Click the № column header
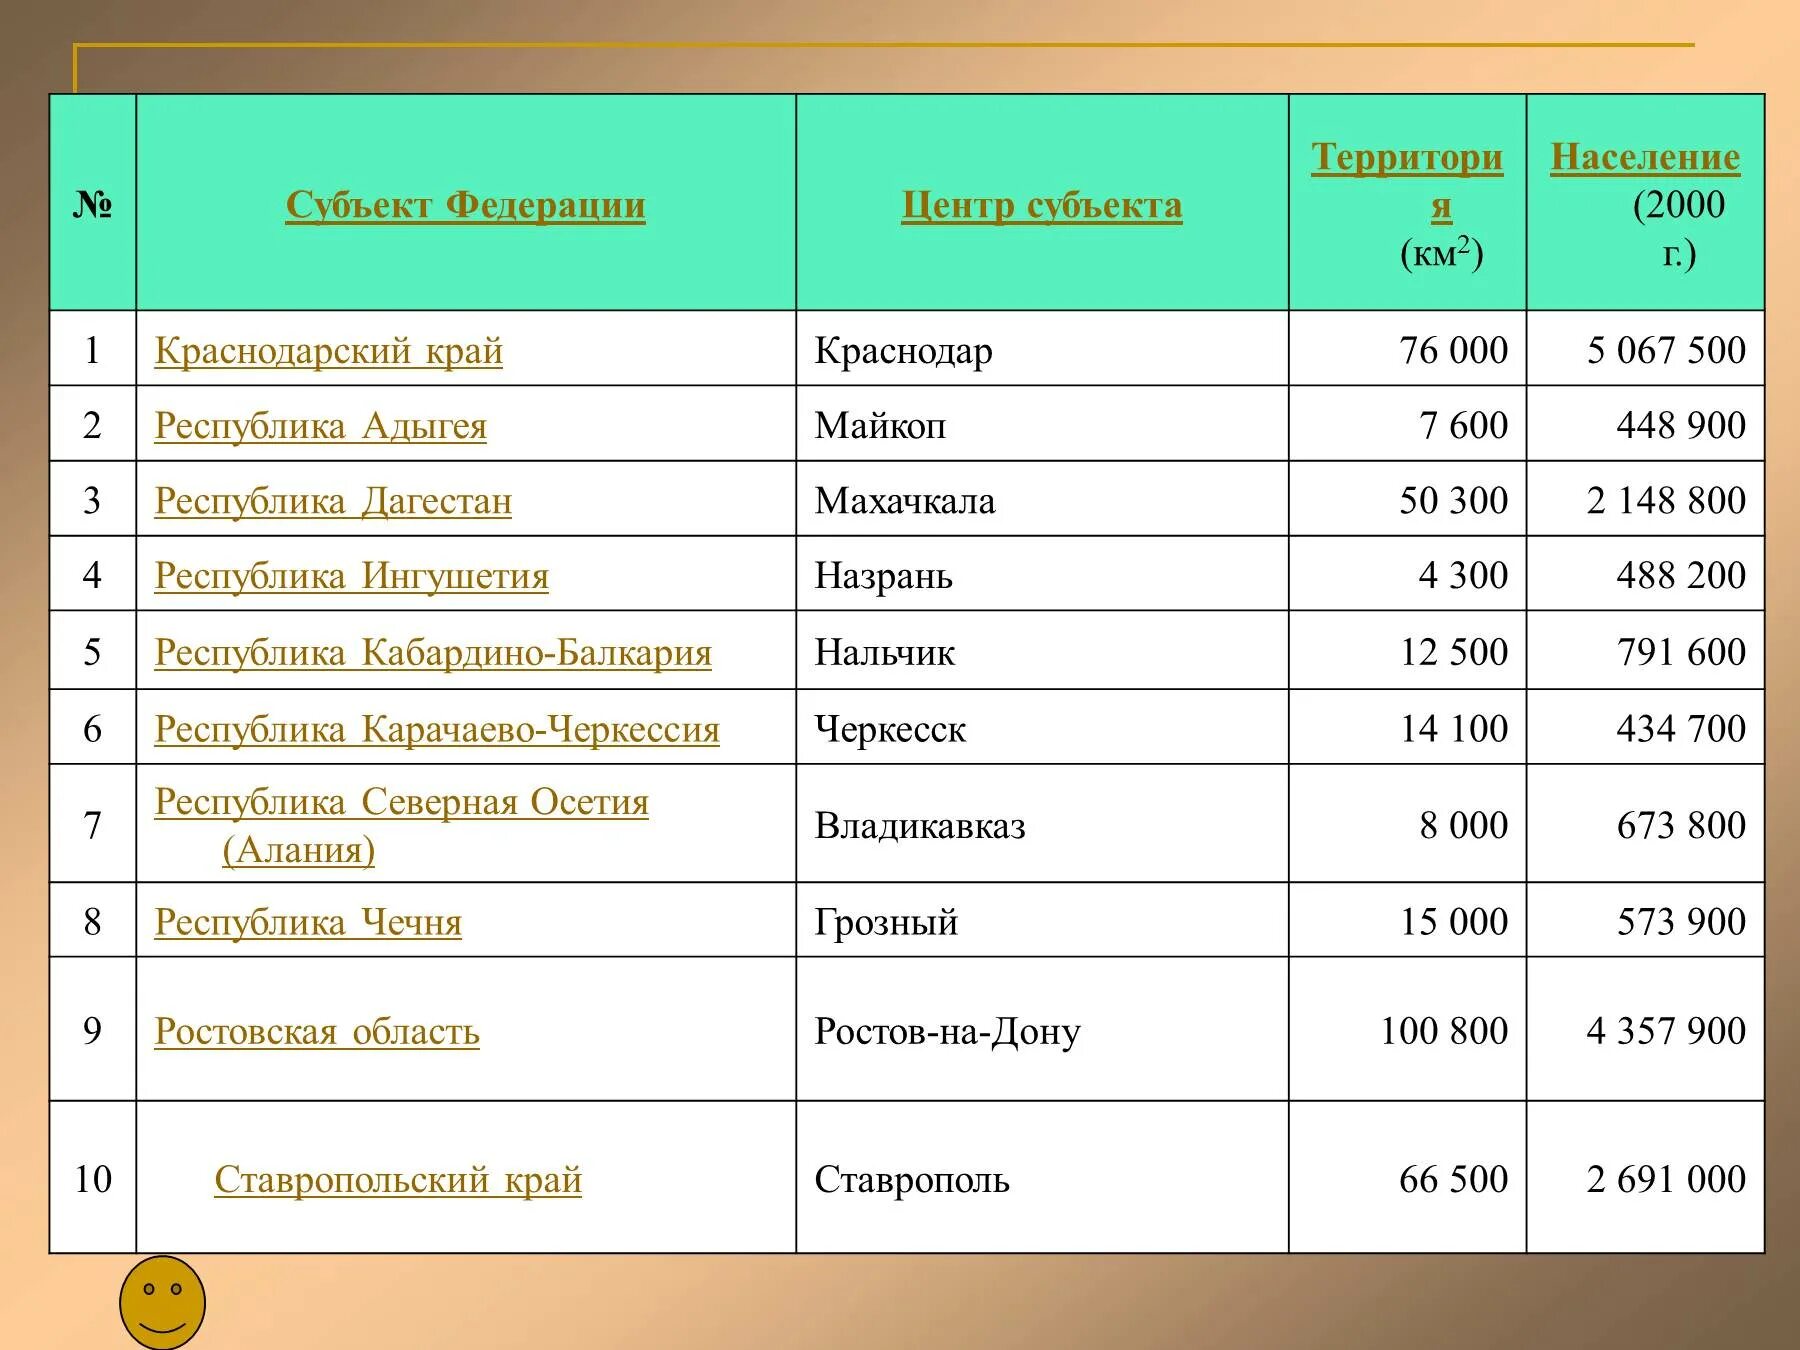This screenshot has height=1350, width=1800. click(x=93, y=203)
